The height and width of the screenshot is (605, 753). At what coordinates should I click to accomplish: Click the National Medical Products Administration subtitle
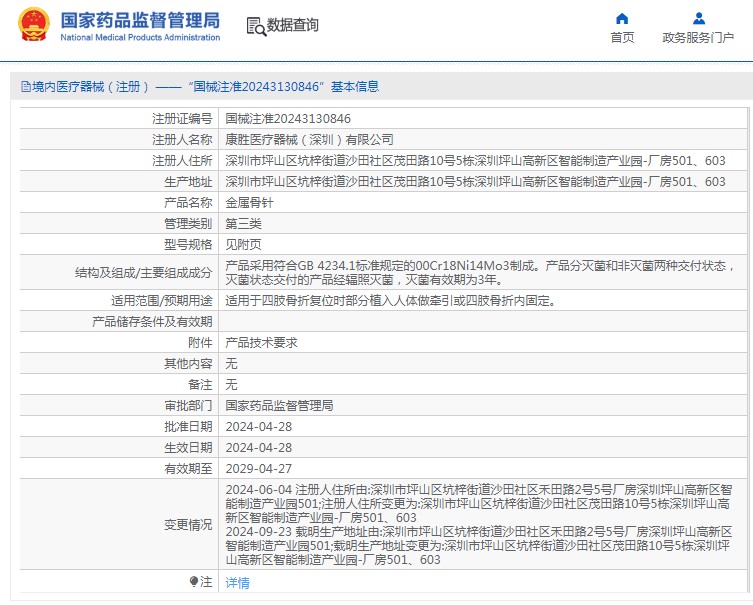click(140, 38)
